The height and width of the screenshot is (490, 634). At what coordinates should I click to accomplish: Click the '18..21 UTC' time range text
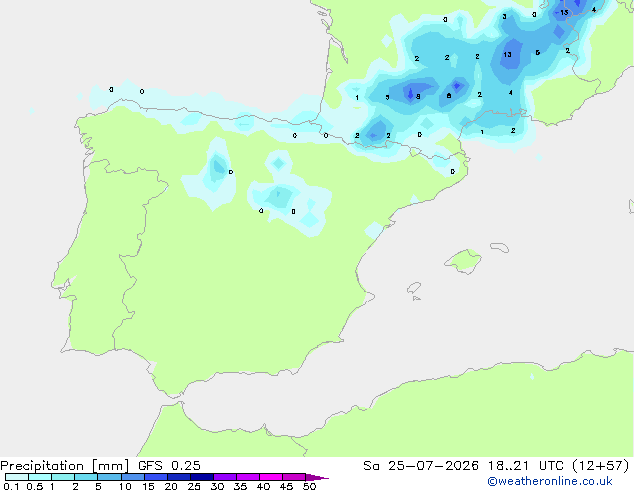(x=525, y=466)
